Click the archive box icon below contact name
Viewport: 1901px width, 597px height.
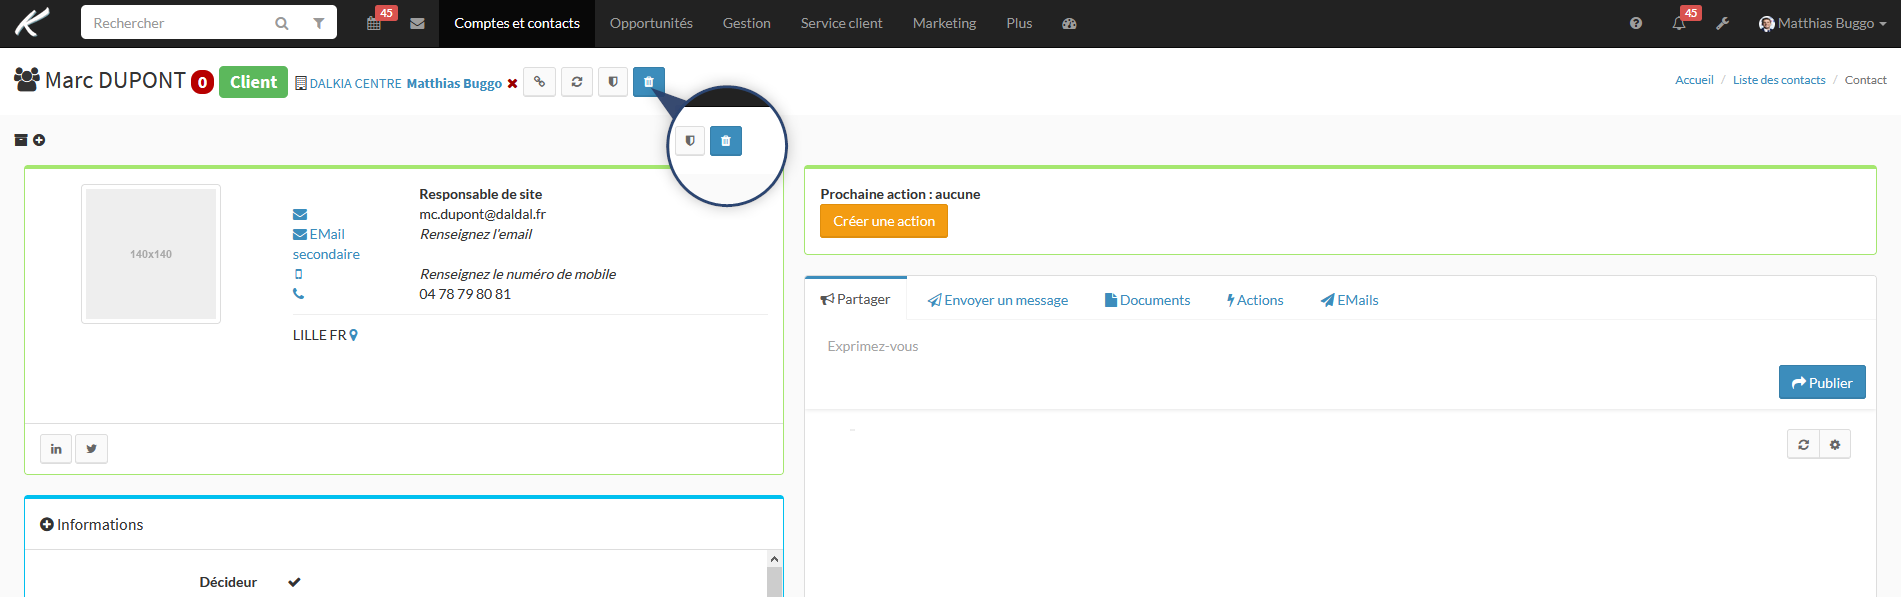(21, 140)
